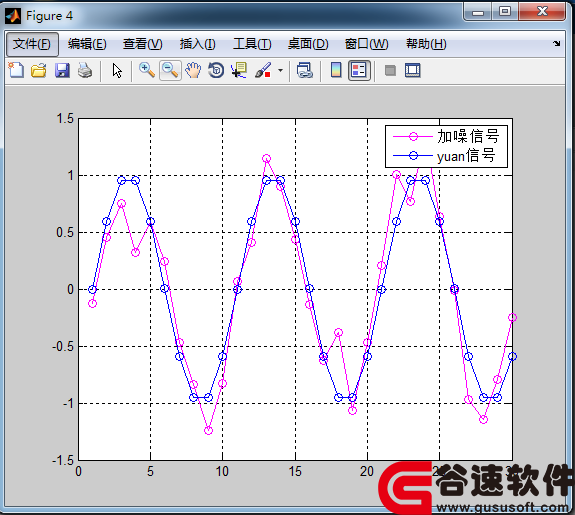Maximize the Figure 4 window

pos(505,12)
